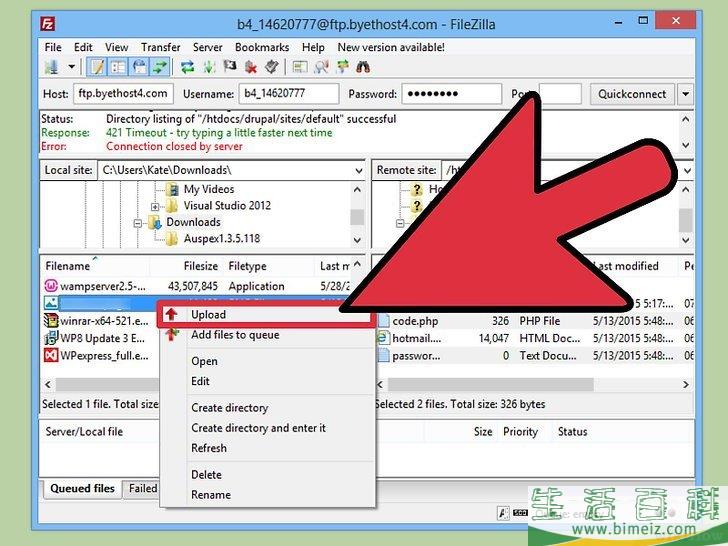Open the Quickconnect history dropdown arrow
This screenshot has width=728, height=546.
(x=686, y=94)
